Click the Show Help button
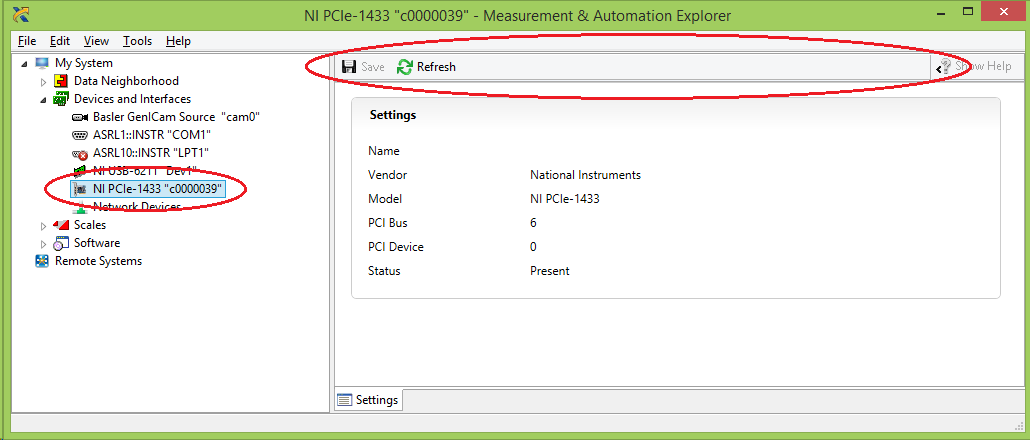 976,66
